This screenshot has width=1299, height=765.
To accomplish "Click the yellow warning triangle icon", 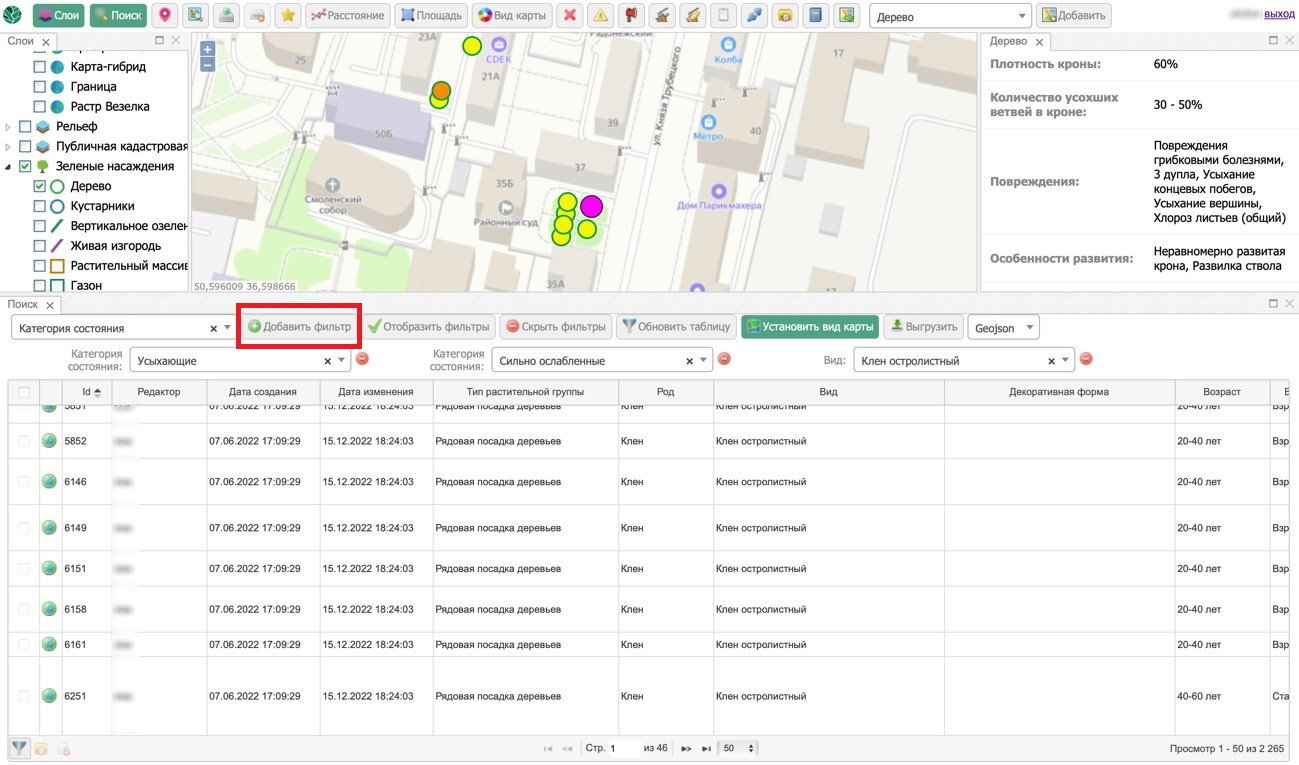I will pos(600,15).
